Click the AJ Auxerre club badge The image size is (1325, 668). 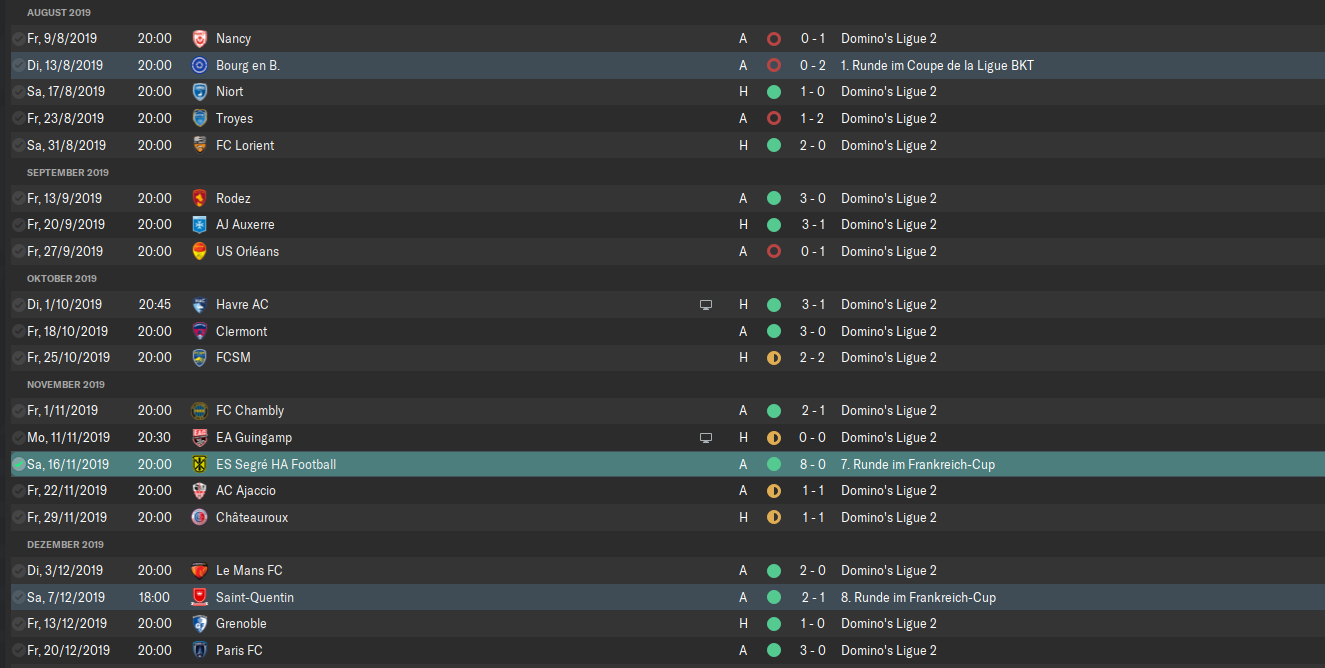point(199,224)
